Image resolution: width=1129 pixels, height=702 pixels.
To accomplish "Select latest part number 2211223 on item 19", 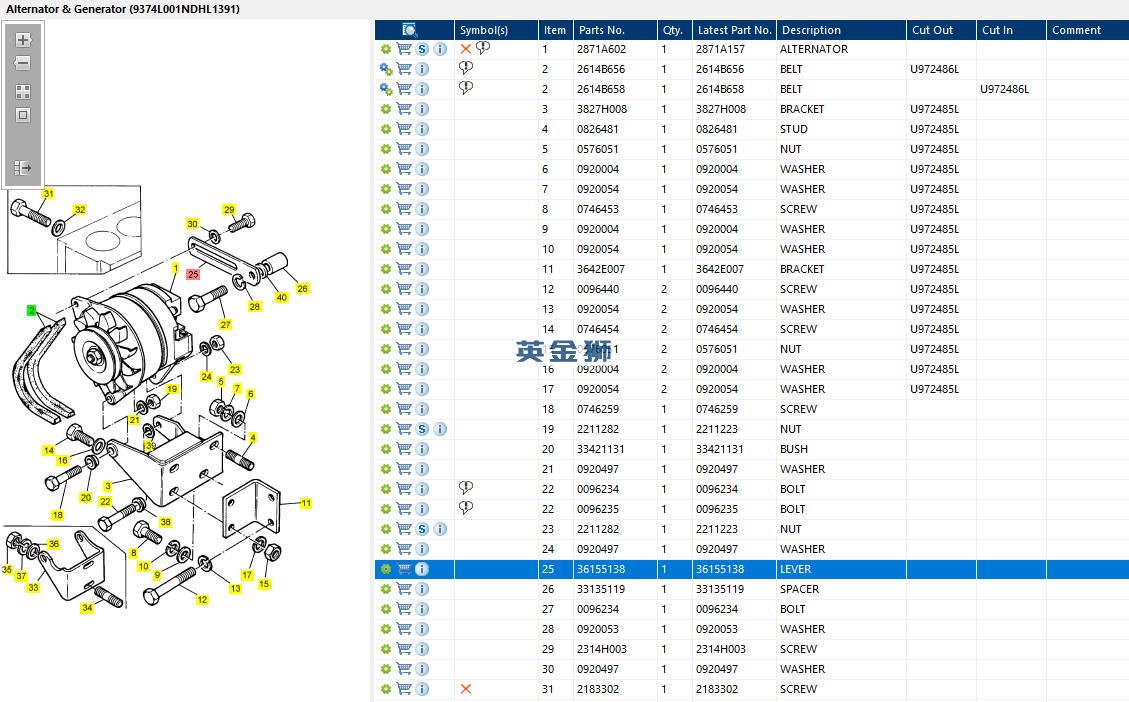I will tap(716, 429).
